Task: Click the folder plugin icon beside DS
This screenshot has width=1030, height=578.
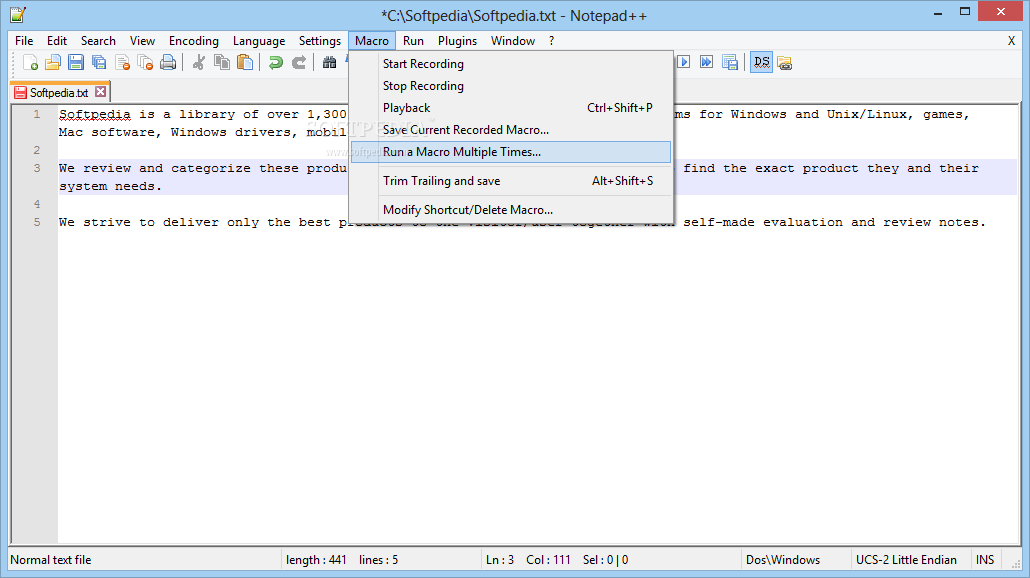Action: pos(784,63)
